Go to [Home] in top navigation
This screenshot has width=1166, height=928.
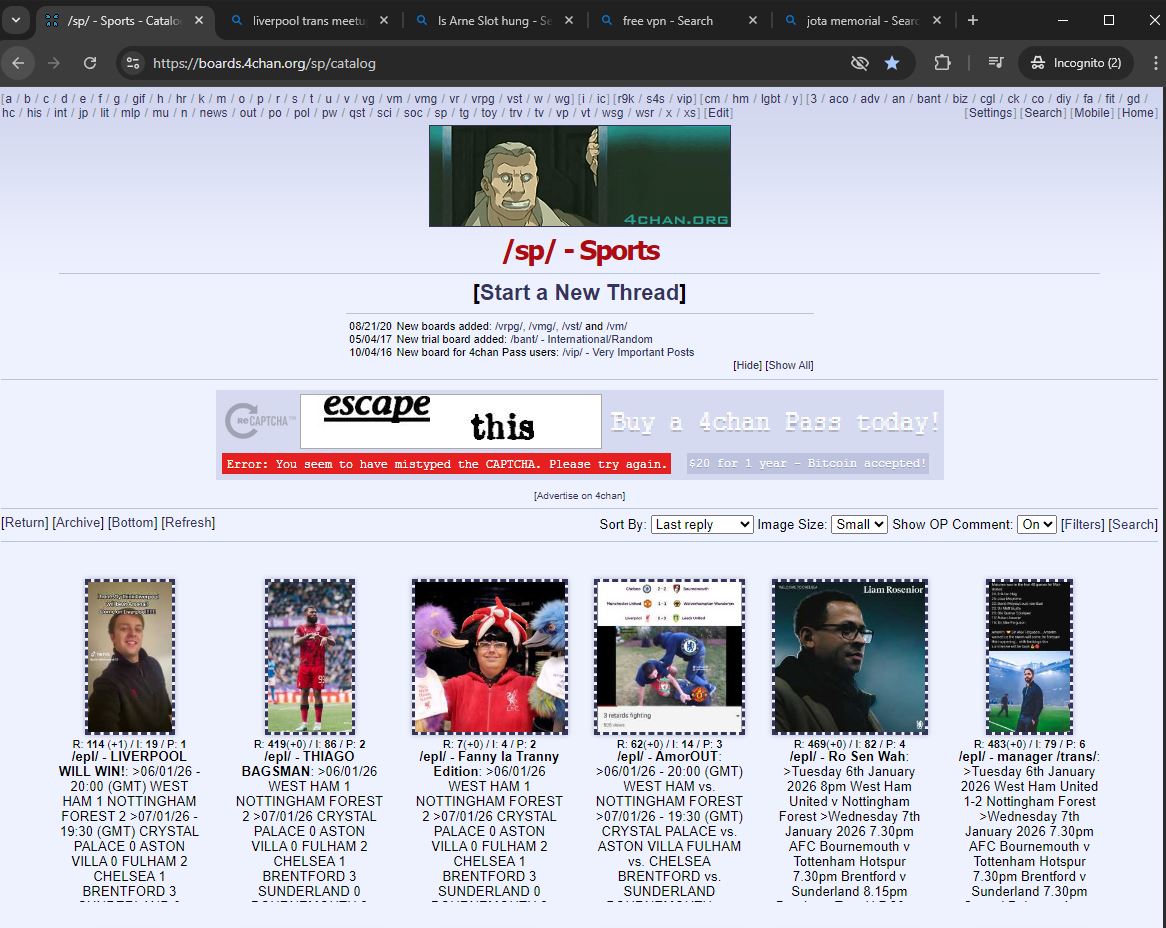click(1138, 113)
